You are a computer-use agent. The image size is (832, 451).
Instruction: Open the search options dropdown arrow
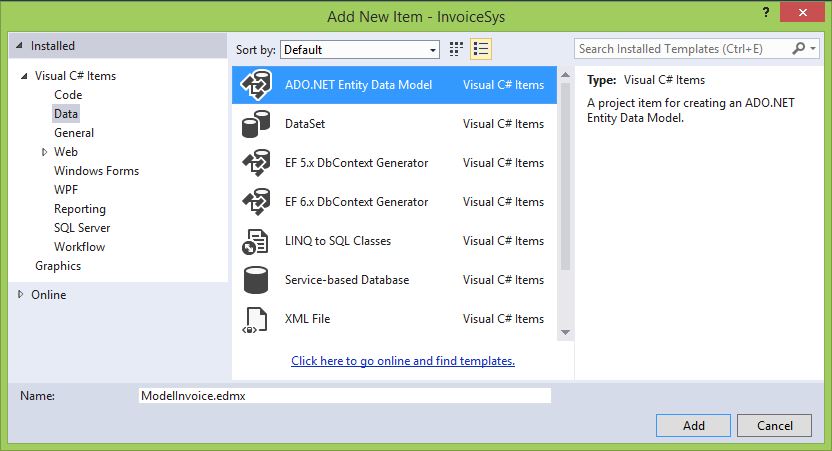(812, 49)
